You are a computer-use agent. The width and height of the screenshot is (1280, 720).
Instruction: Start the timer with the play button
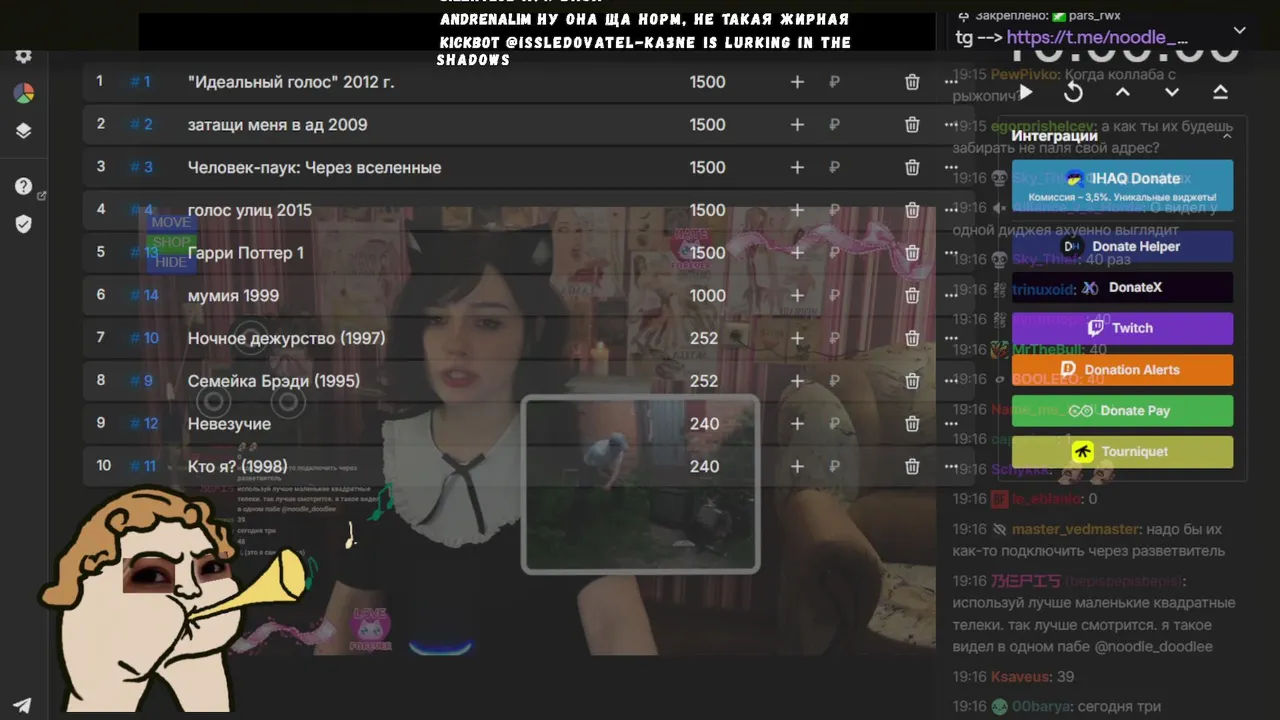[x=1026, y=92]
